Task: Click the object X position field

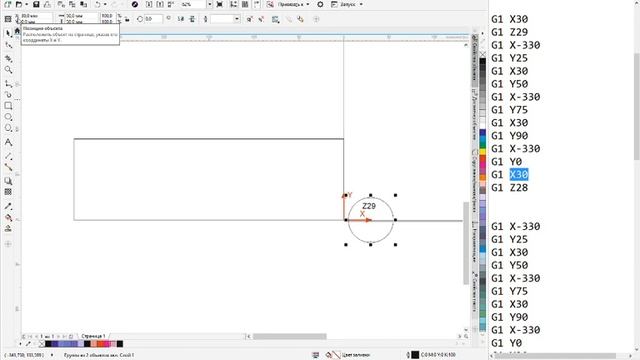Action: click(x=36, y=16)
